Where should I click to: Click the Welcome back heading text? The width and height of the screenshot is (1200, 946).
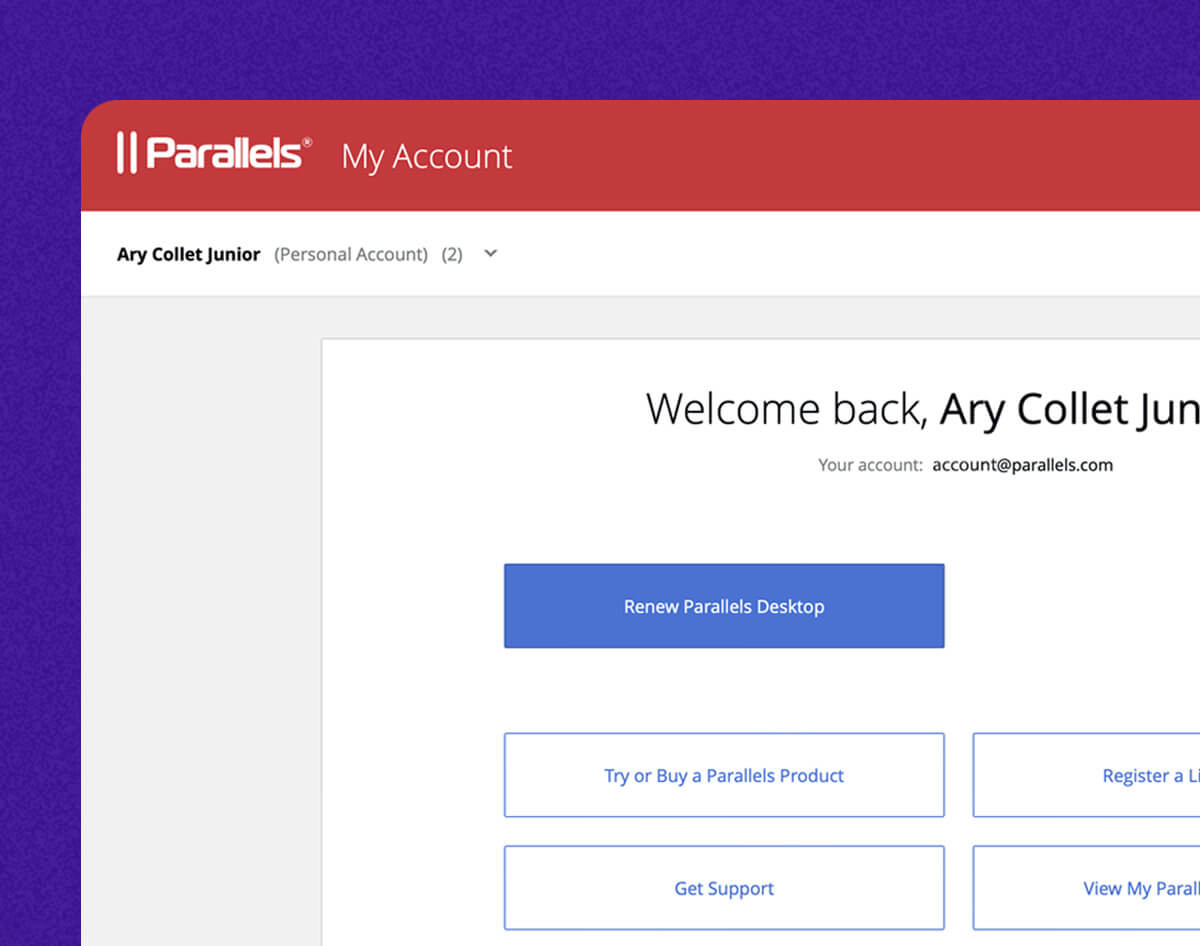click(x=787, y=410)
